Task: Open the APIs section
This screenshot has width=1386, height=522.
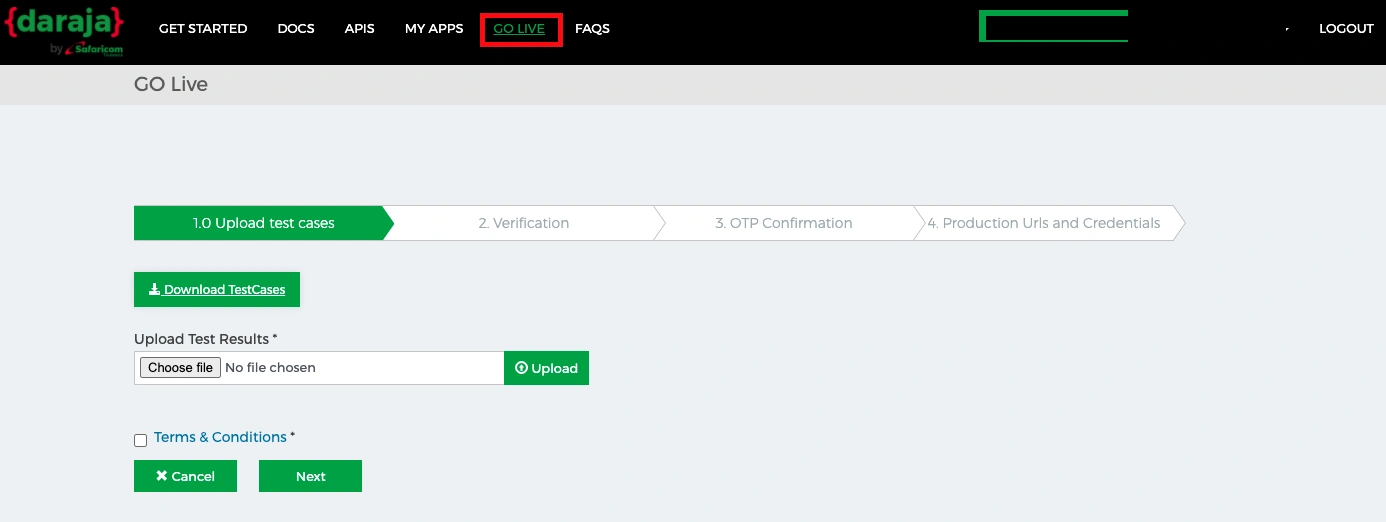Action: [x=359, y=29]
